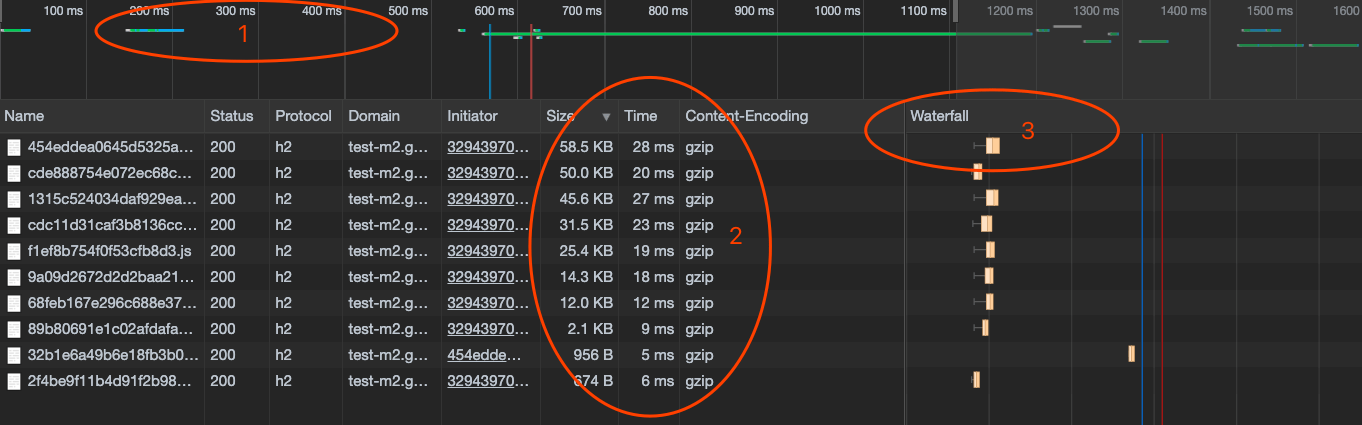Click file icon of 2f4be9f11b4d91f2b98 request
This screenshot has height=425, width=1362.
(14, 381)
